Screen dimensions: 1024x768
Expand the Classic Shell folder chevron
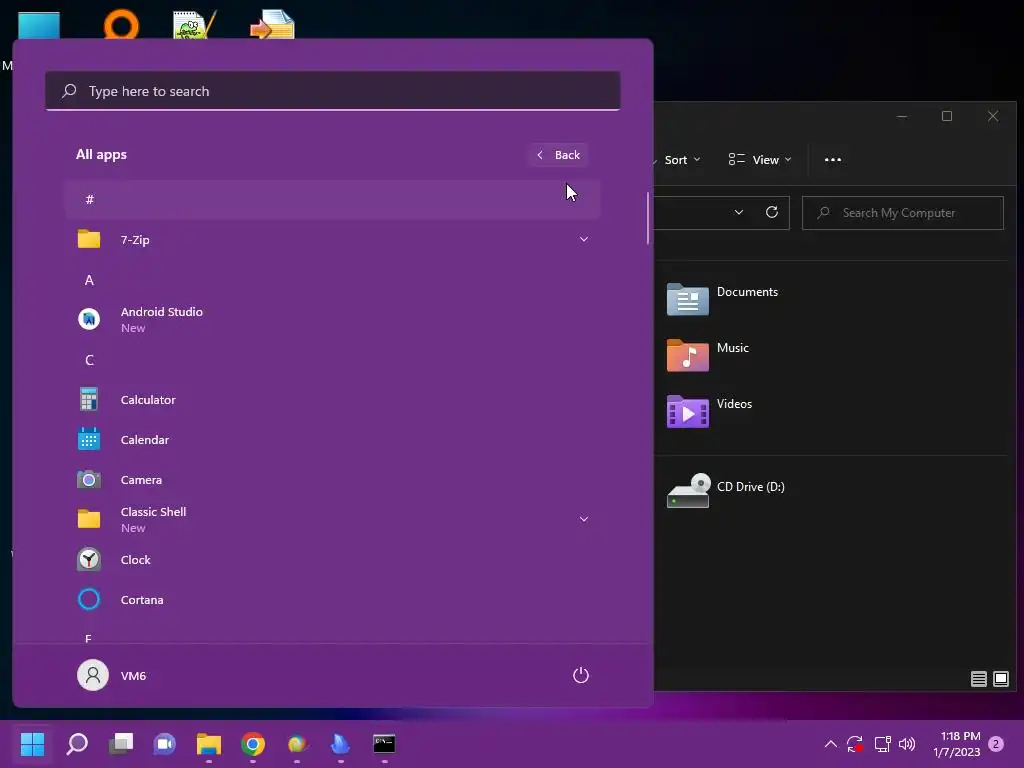click(x=584, y=519)
